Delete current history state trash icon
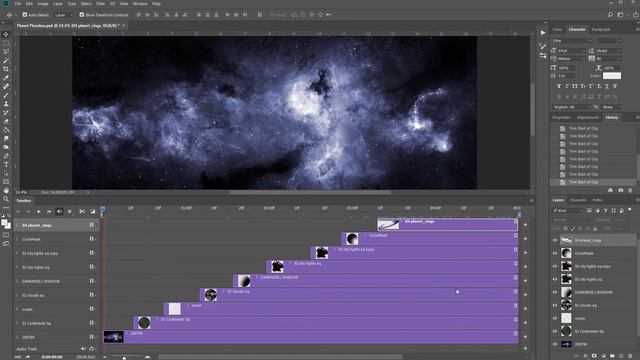 click(x=630, y=190)
